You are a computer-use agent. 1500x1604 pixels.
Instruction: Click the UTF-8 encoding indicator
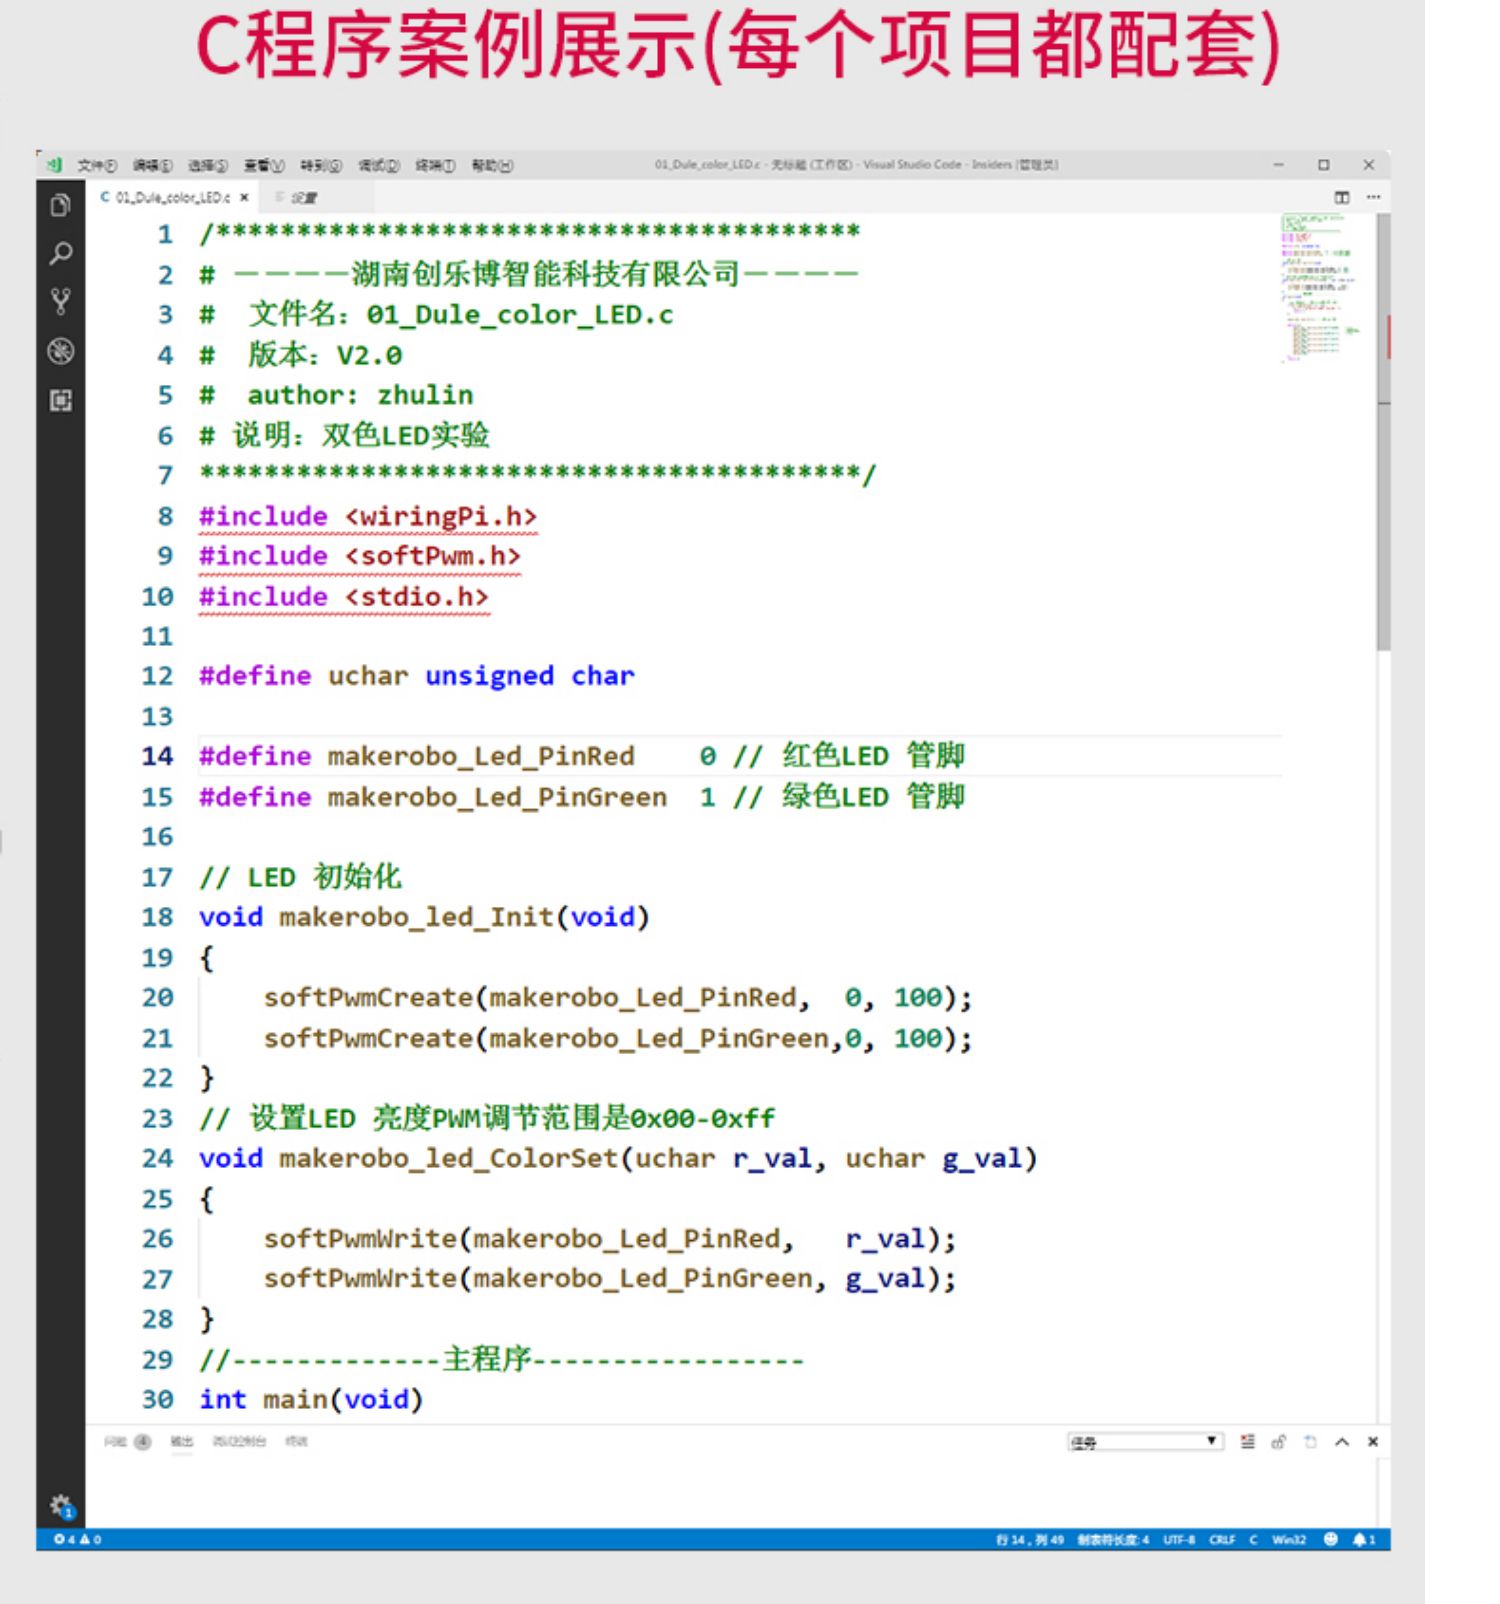[1179, 1539]
